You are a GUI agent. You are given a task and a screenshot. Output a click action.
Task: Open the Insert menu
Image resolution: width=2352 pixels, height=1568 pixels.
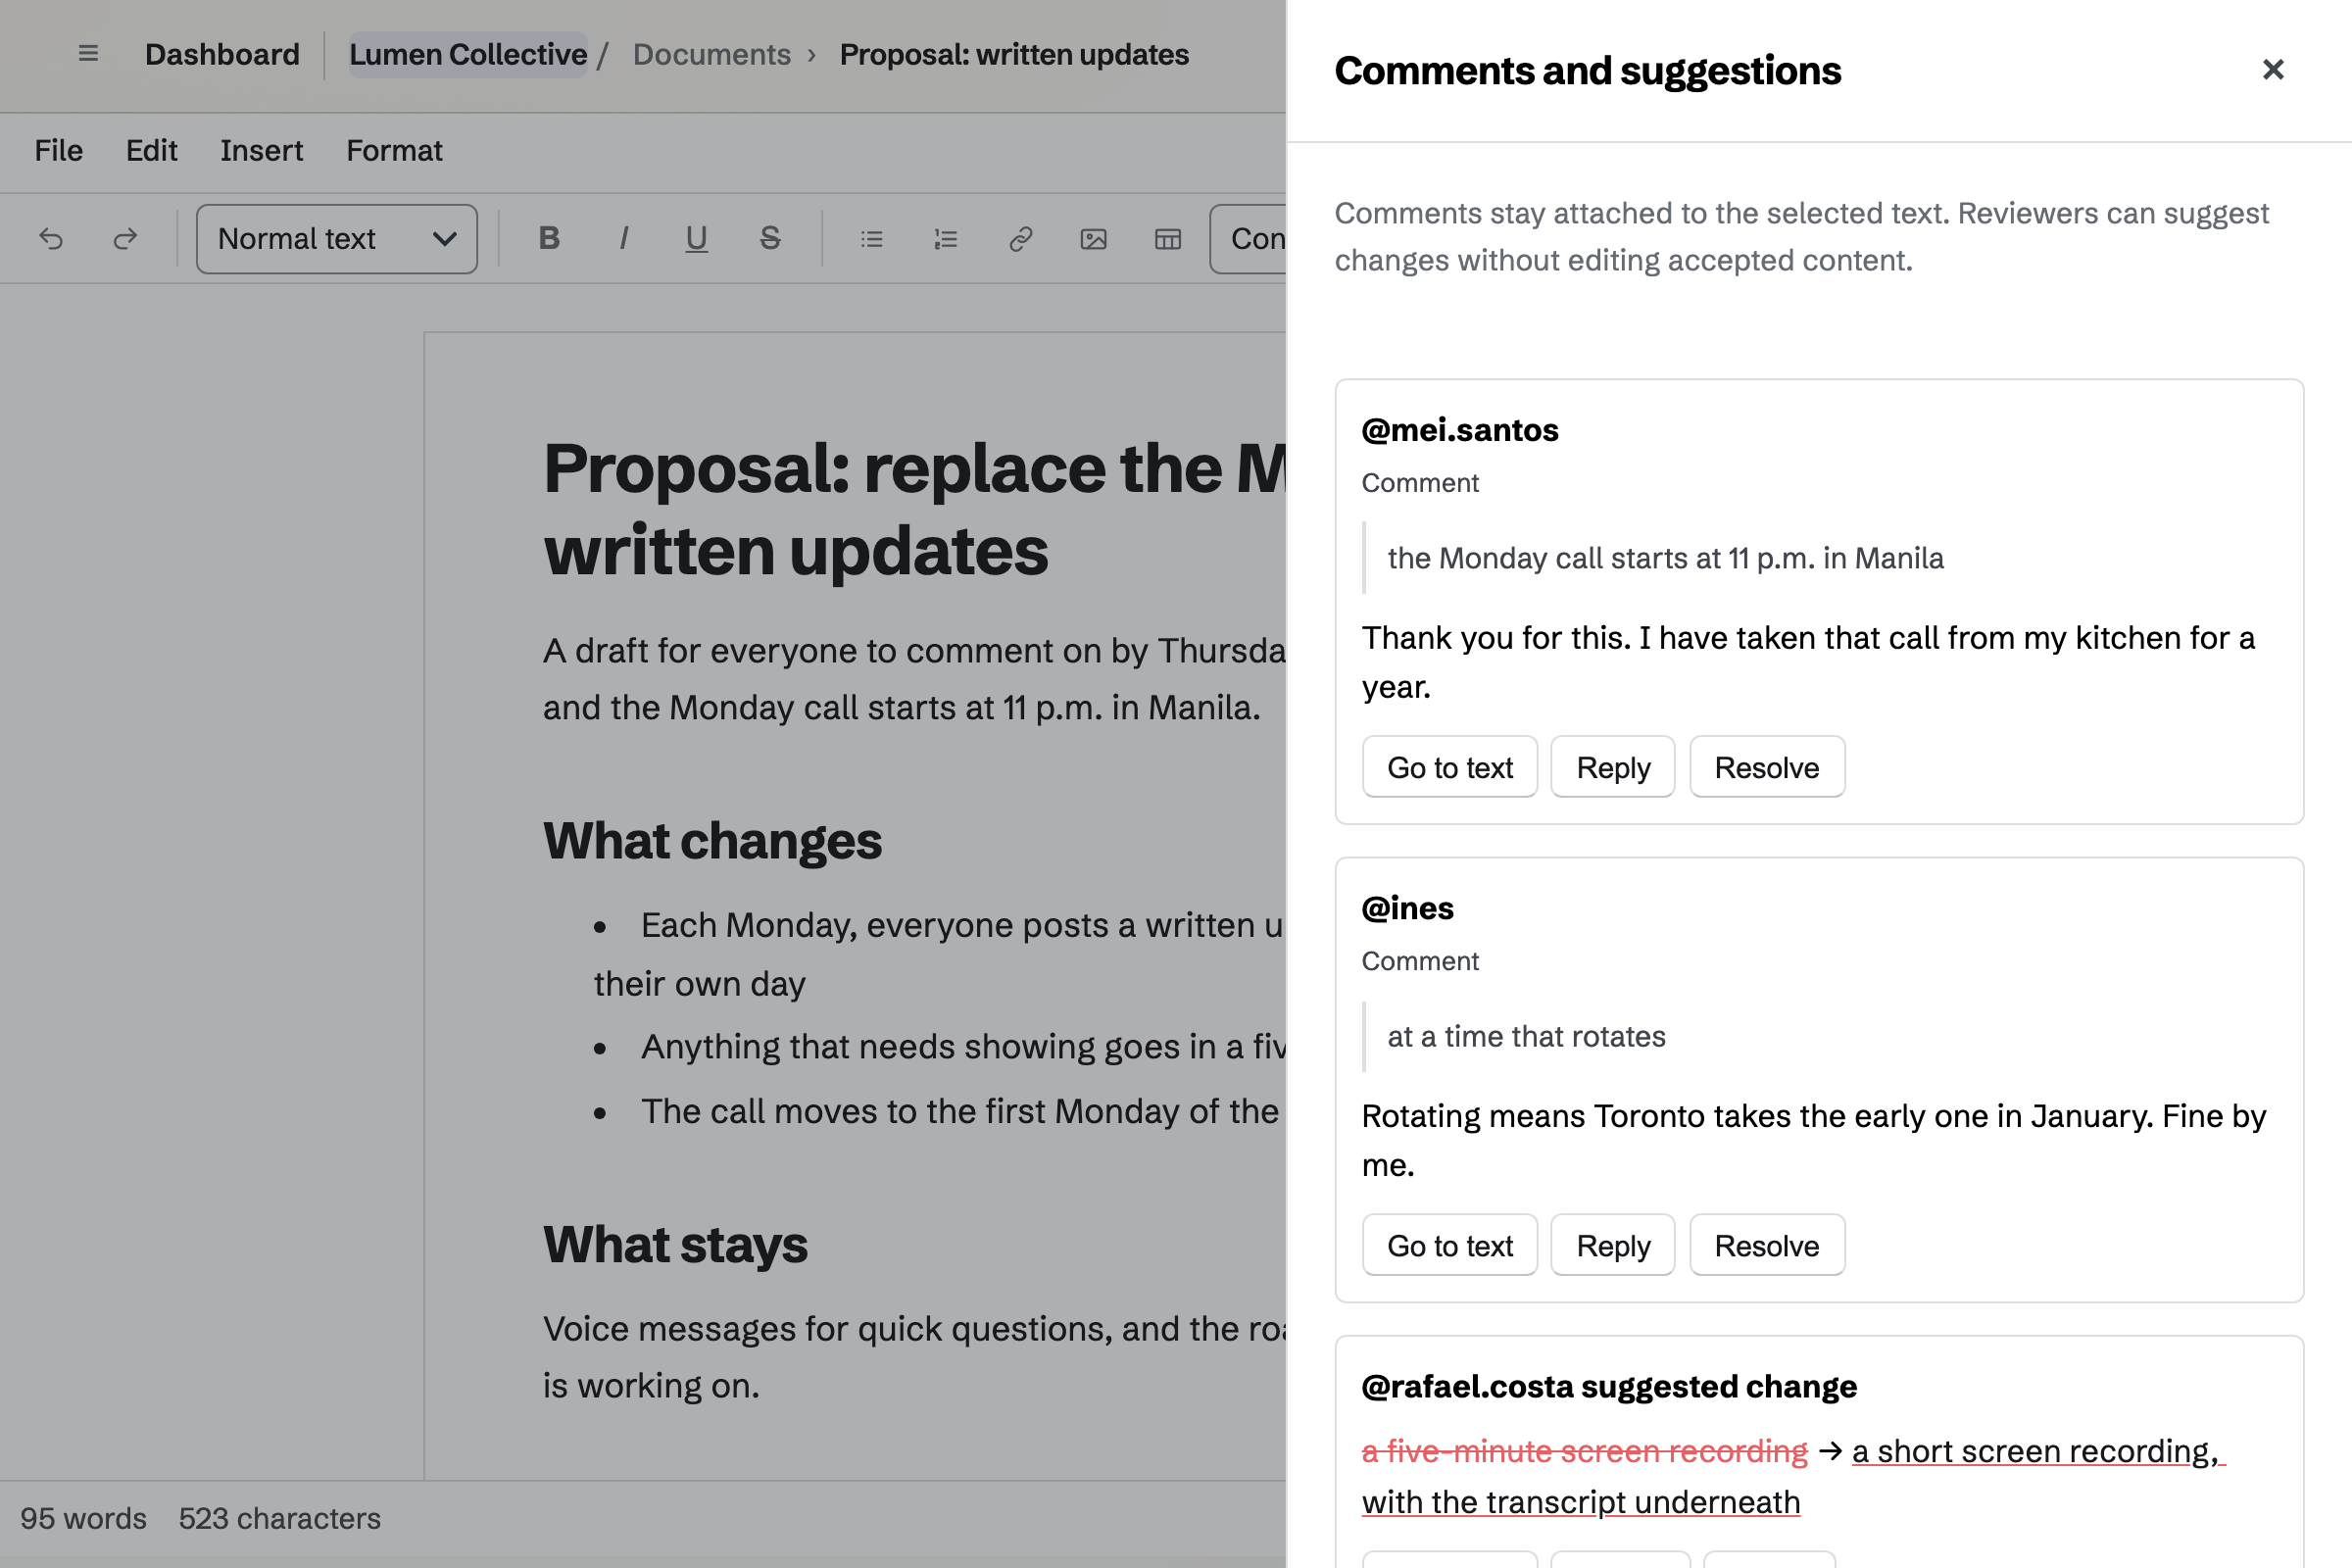point(262,151)
